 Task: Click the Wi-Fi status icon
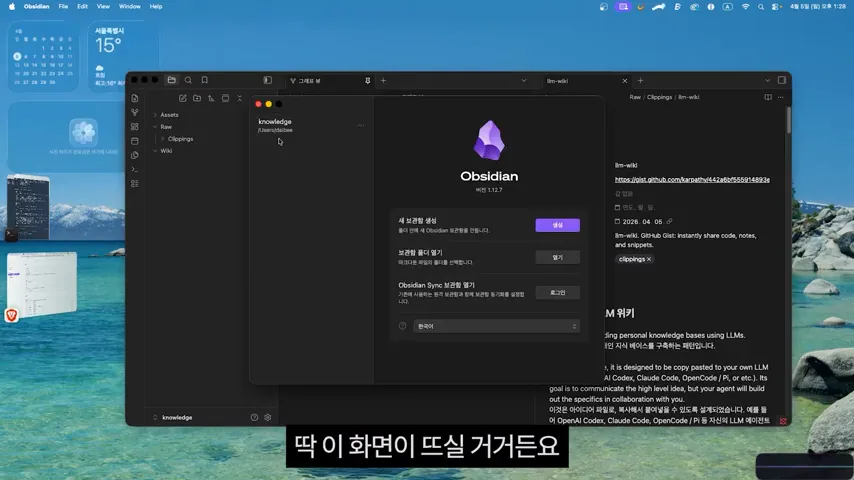pos(746,7)
